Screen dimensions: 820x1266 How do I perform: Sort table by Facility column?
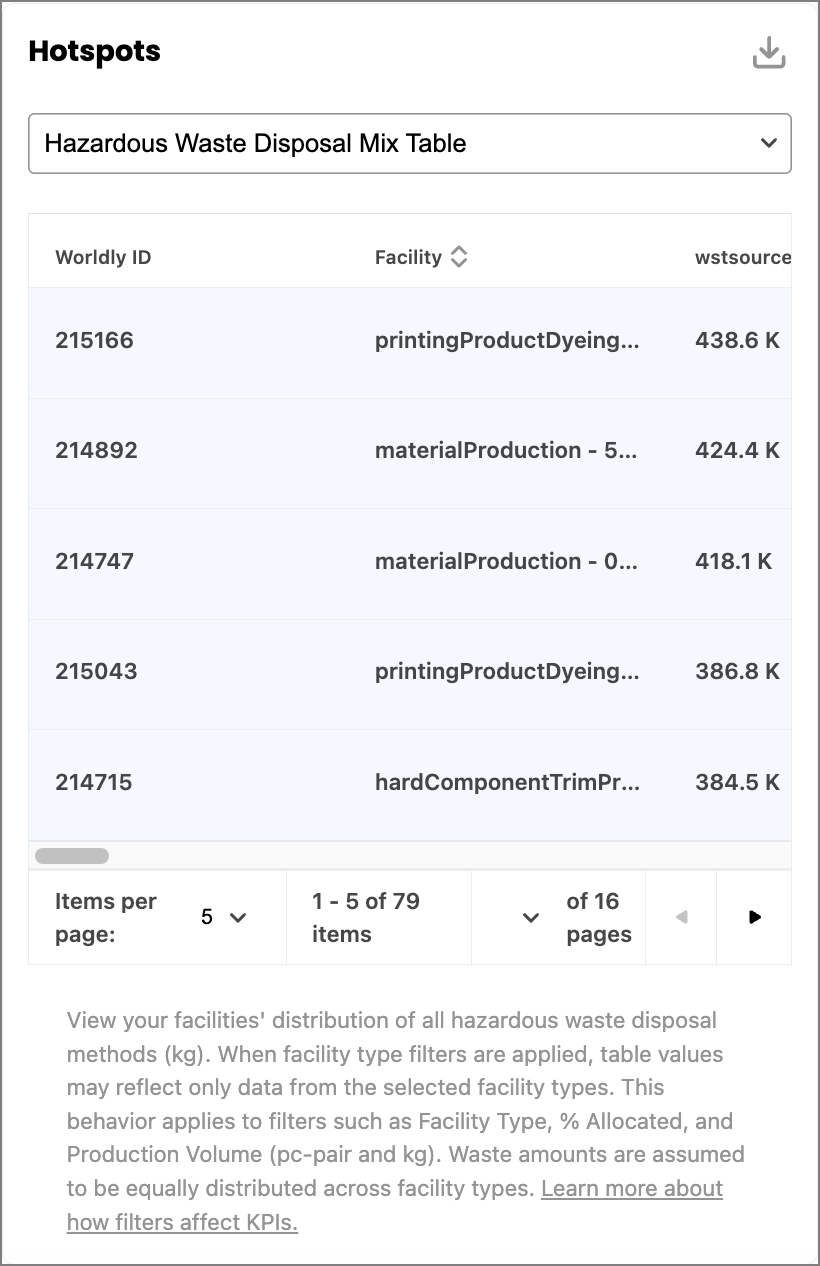point(458,257)
